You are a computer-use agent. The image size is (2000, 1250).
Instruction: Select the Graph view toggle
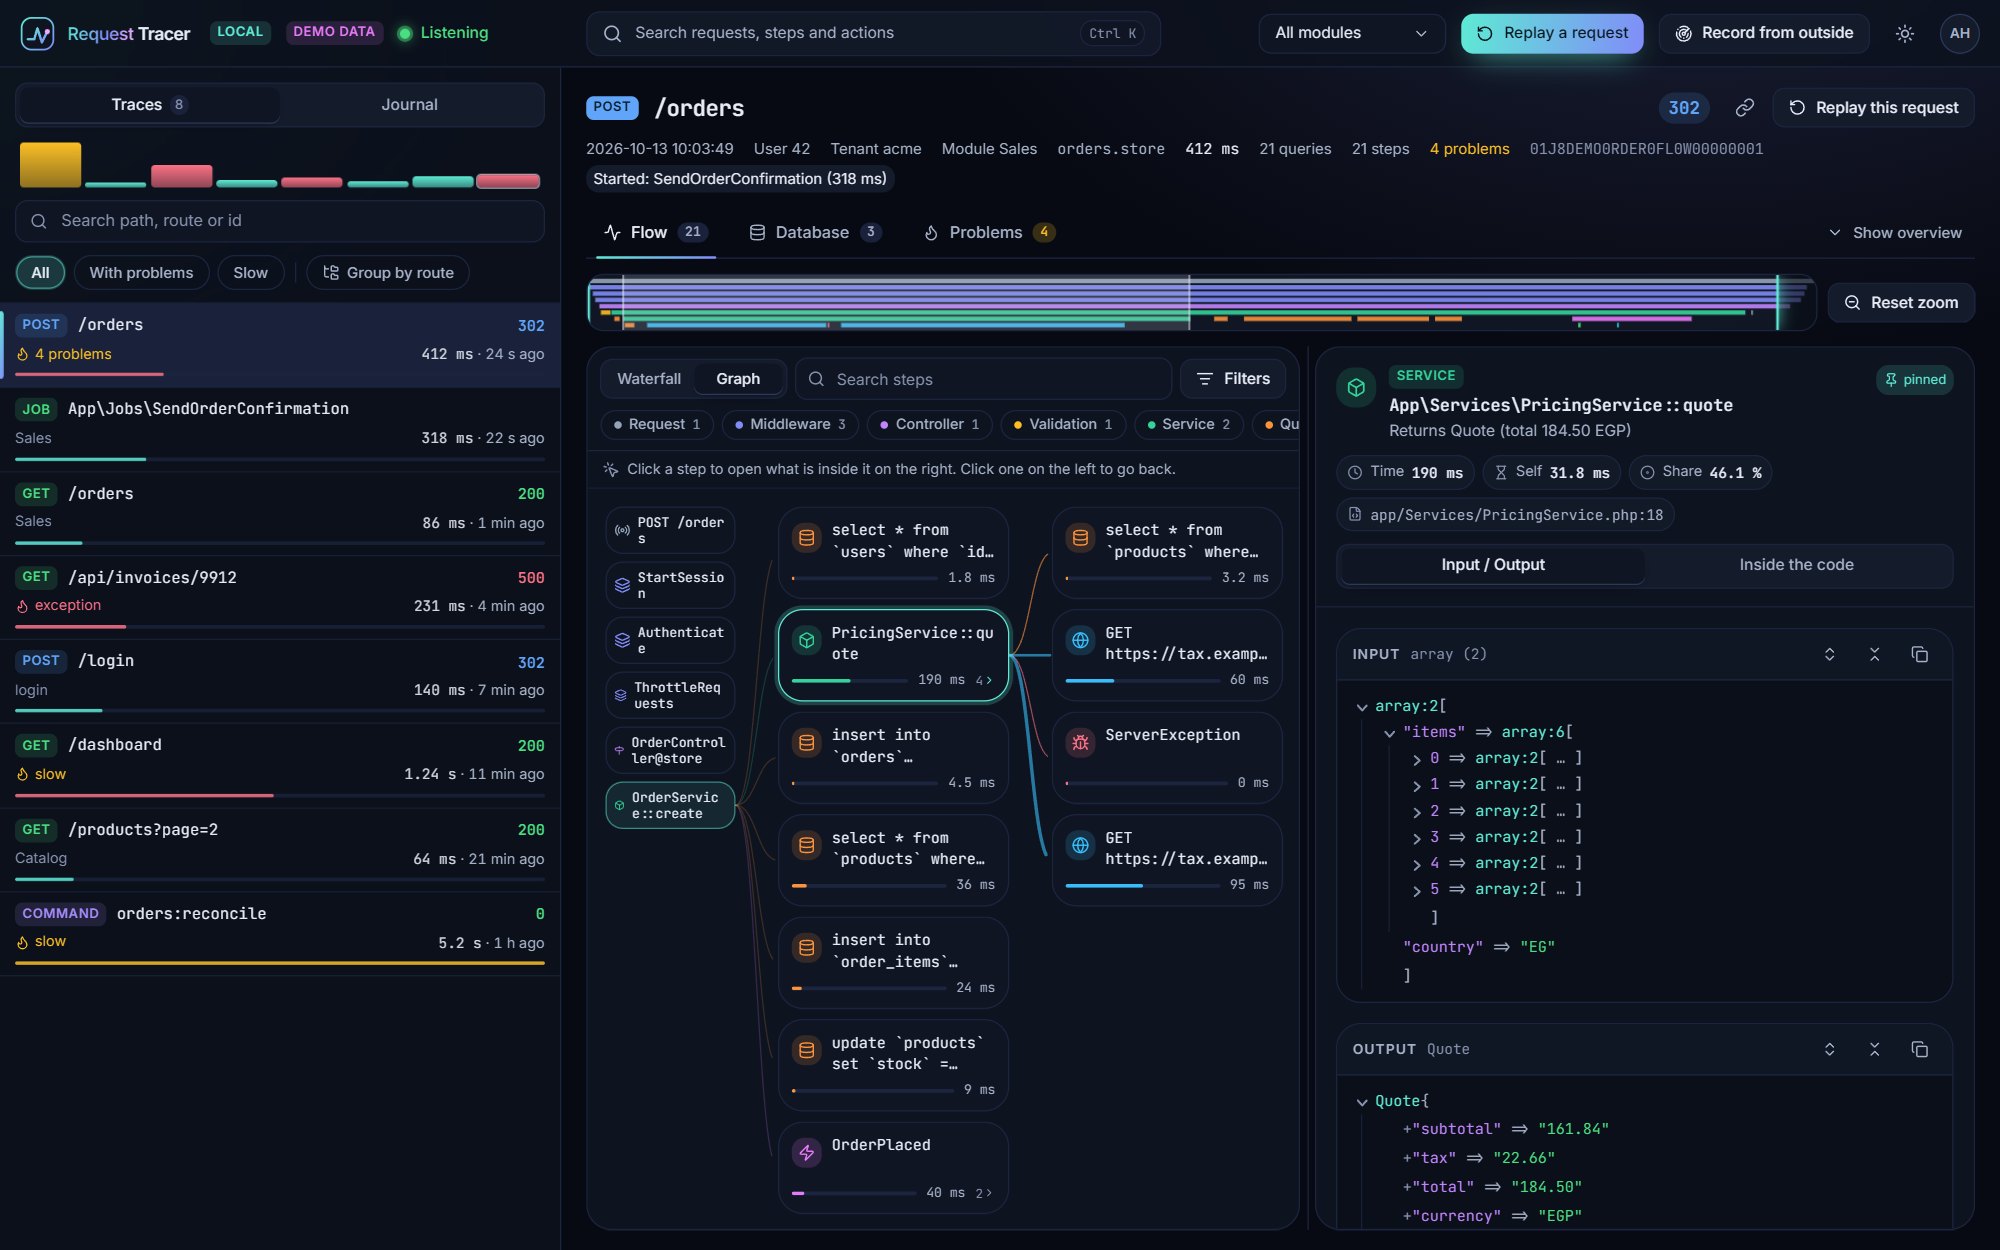pyautogui.click(x=738, y=379)
